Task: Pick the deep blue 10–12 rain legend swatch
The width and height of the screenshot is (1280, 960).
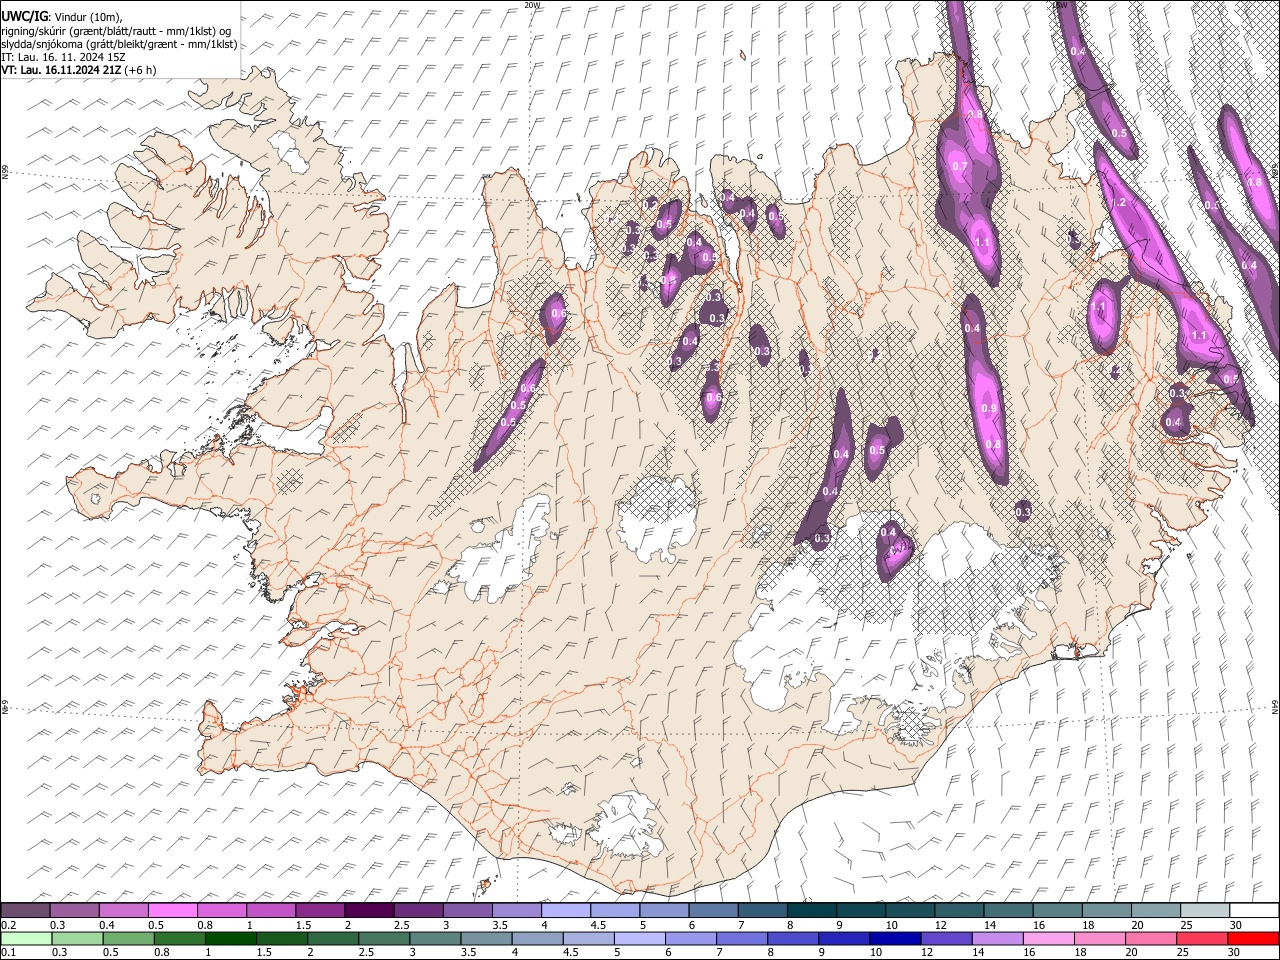Action: pos(895,938)
